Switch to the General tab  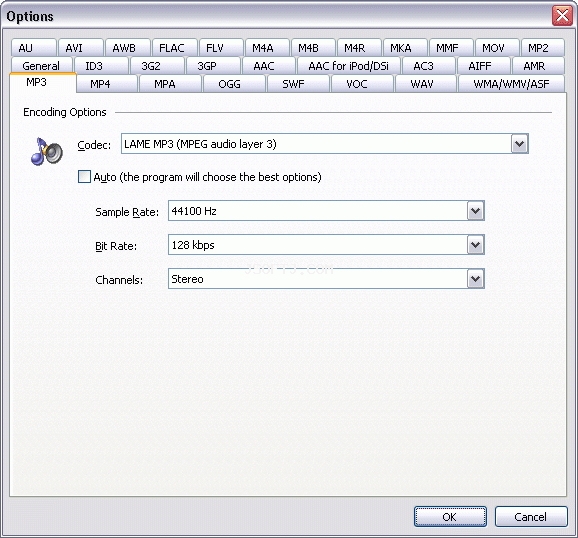click(41, 66)
